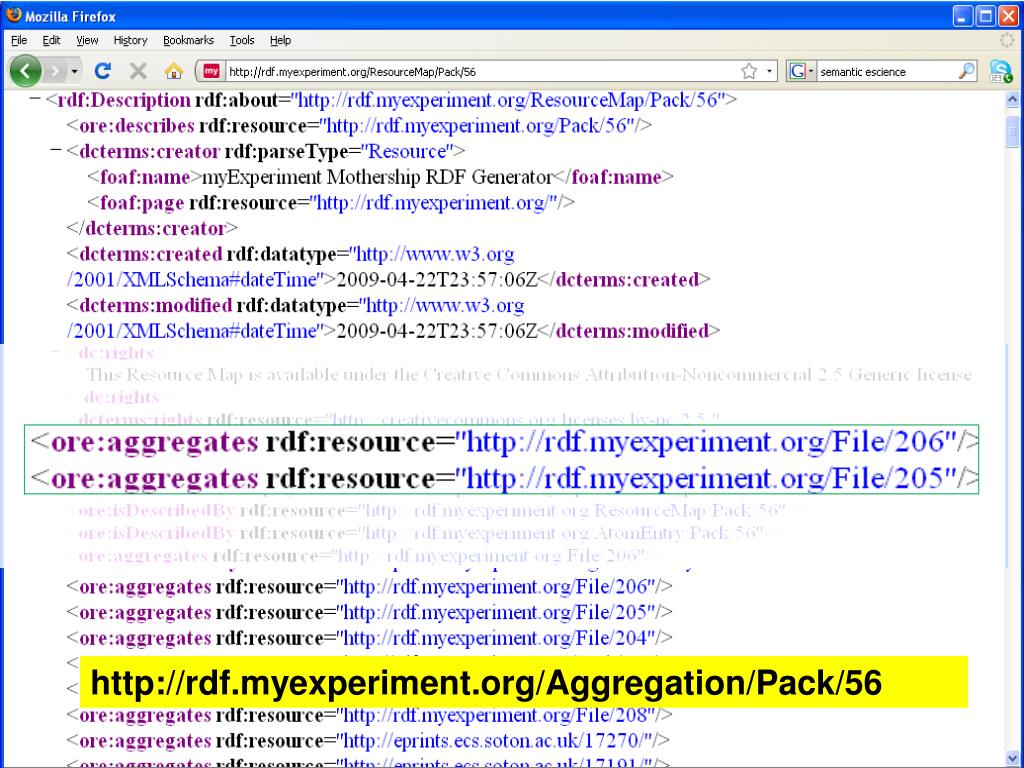The image size is (1024, 768).
Task: Bookmark this page with the star icon
Action: pyautogui.click(x=749, y=71)
